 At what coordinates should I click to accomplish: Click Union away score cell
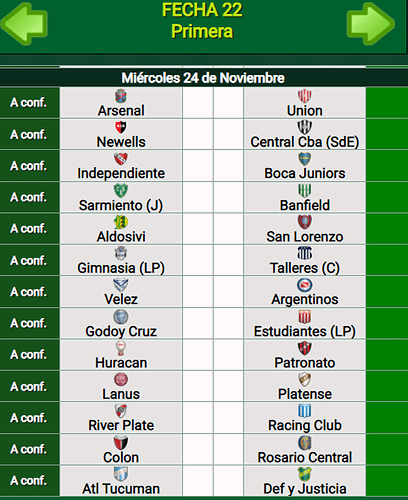228,103
